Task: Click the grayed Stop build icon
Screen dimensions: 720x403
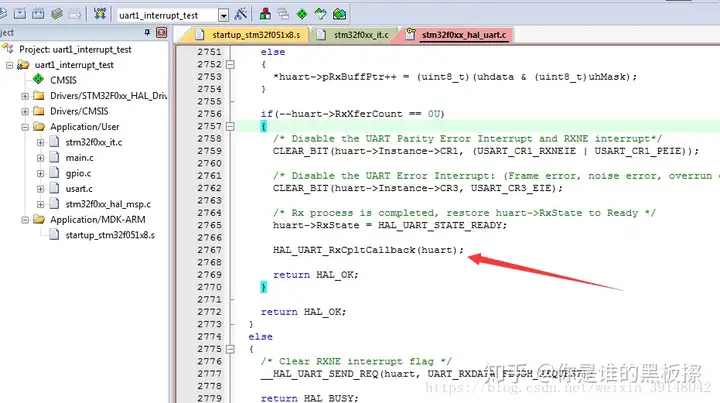Action: click(x=74, y=14)
